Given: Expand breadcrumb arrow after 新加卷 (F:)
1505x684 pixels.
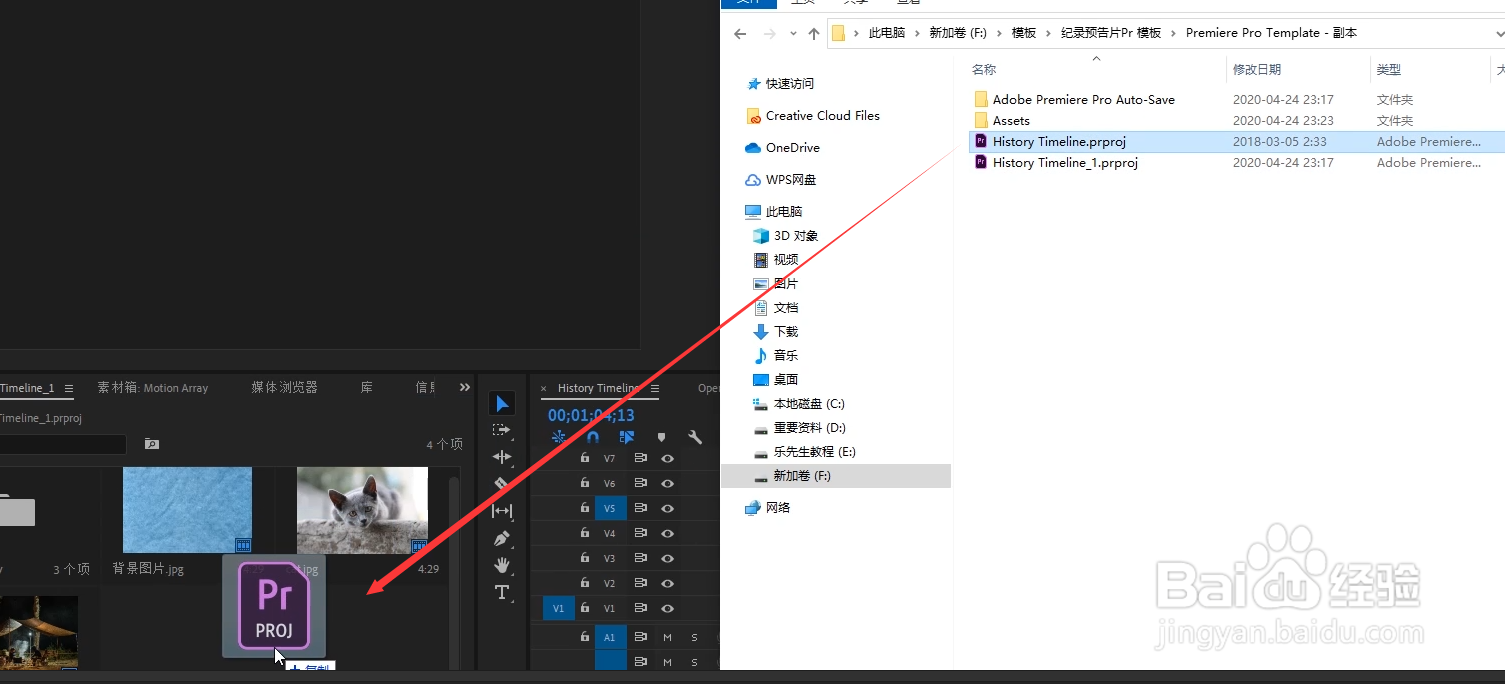Looking at the screenshot, I should click(999, 33).
